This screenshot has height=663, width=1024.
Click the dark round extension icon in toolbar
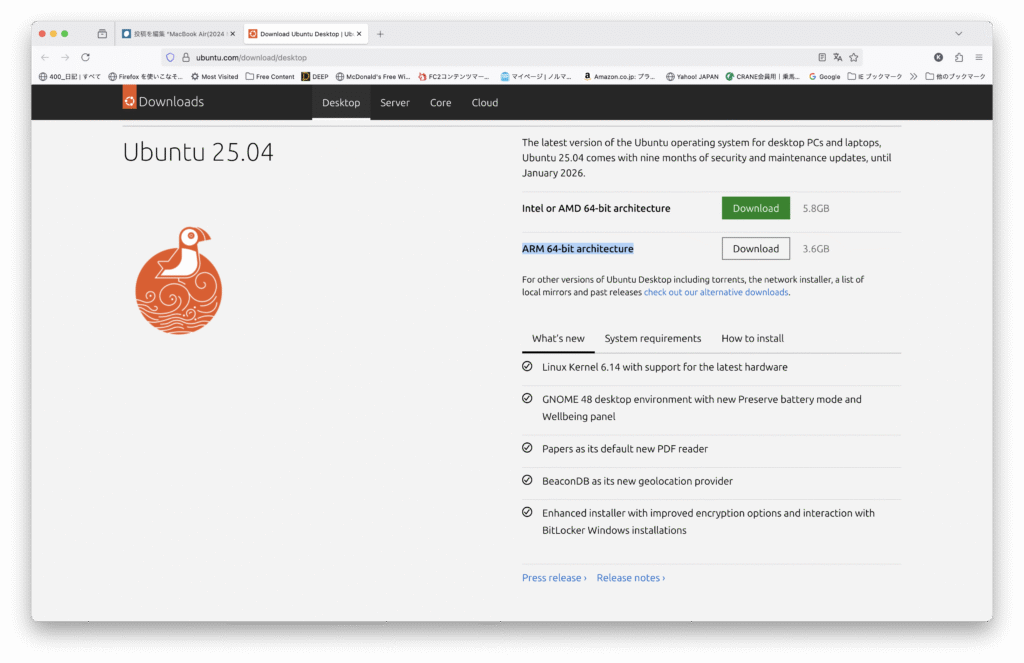coord(938,57)
